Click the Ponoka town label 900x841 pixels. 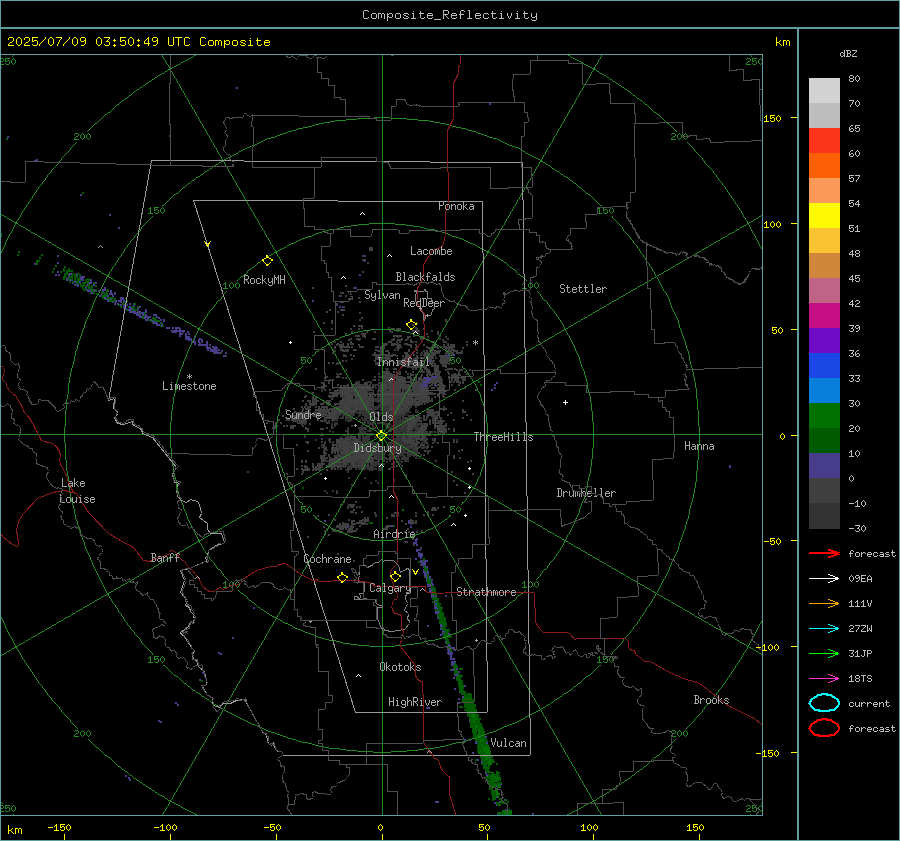point(456,206)
